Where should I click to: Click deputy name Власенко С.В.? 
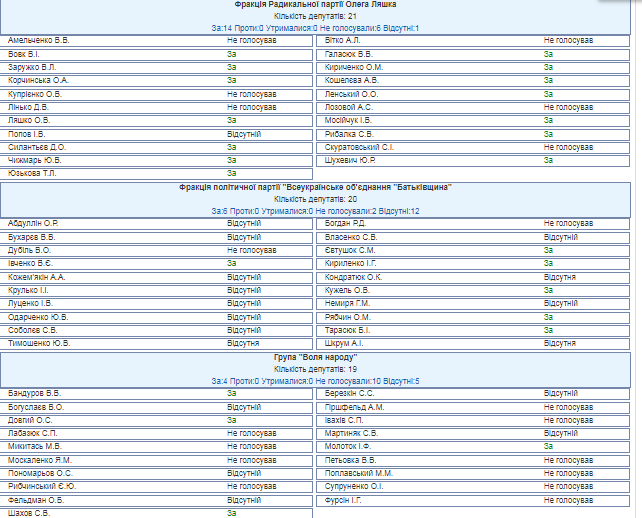(351, 237)
